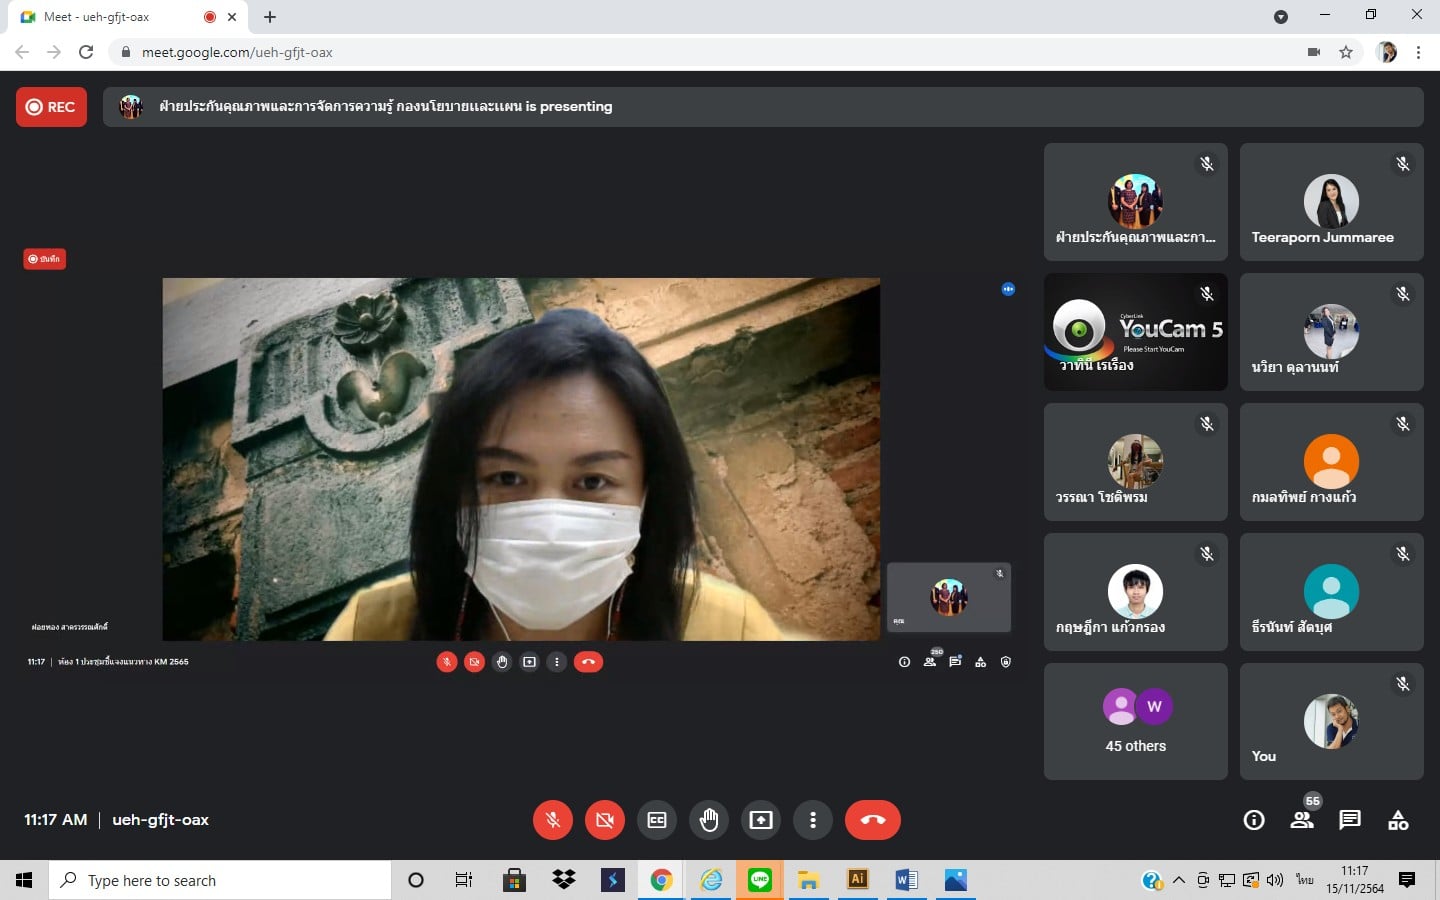Show the participants list panel
The image size is (1440, 900).
(1302, 820)
